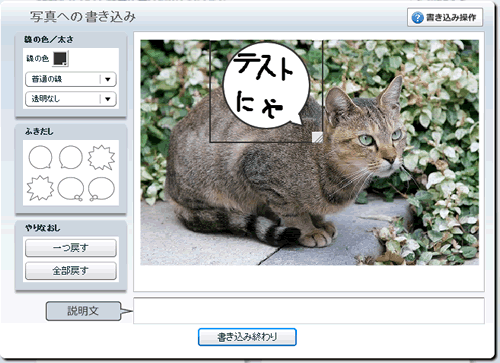Screen dimensions: 500x363
Task: Expand the 普通の線 line type dropdown
Action: tap(71, 79)
